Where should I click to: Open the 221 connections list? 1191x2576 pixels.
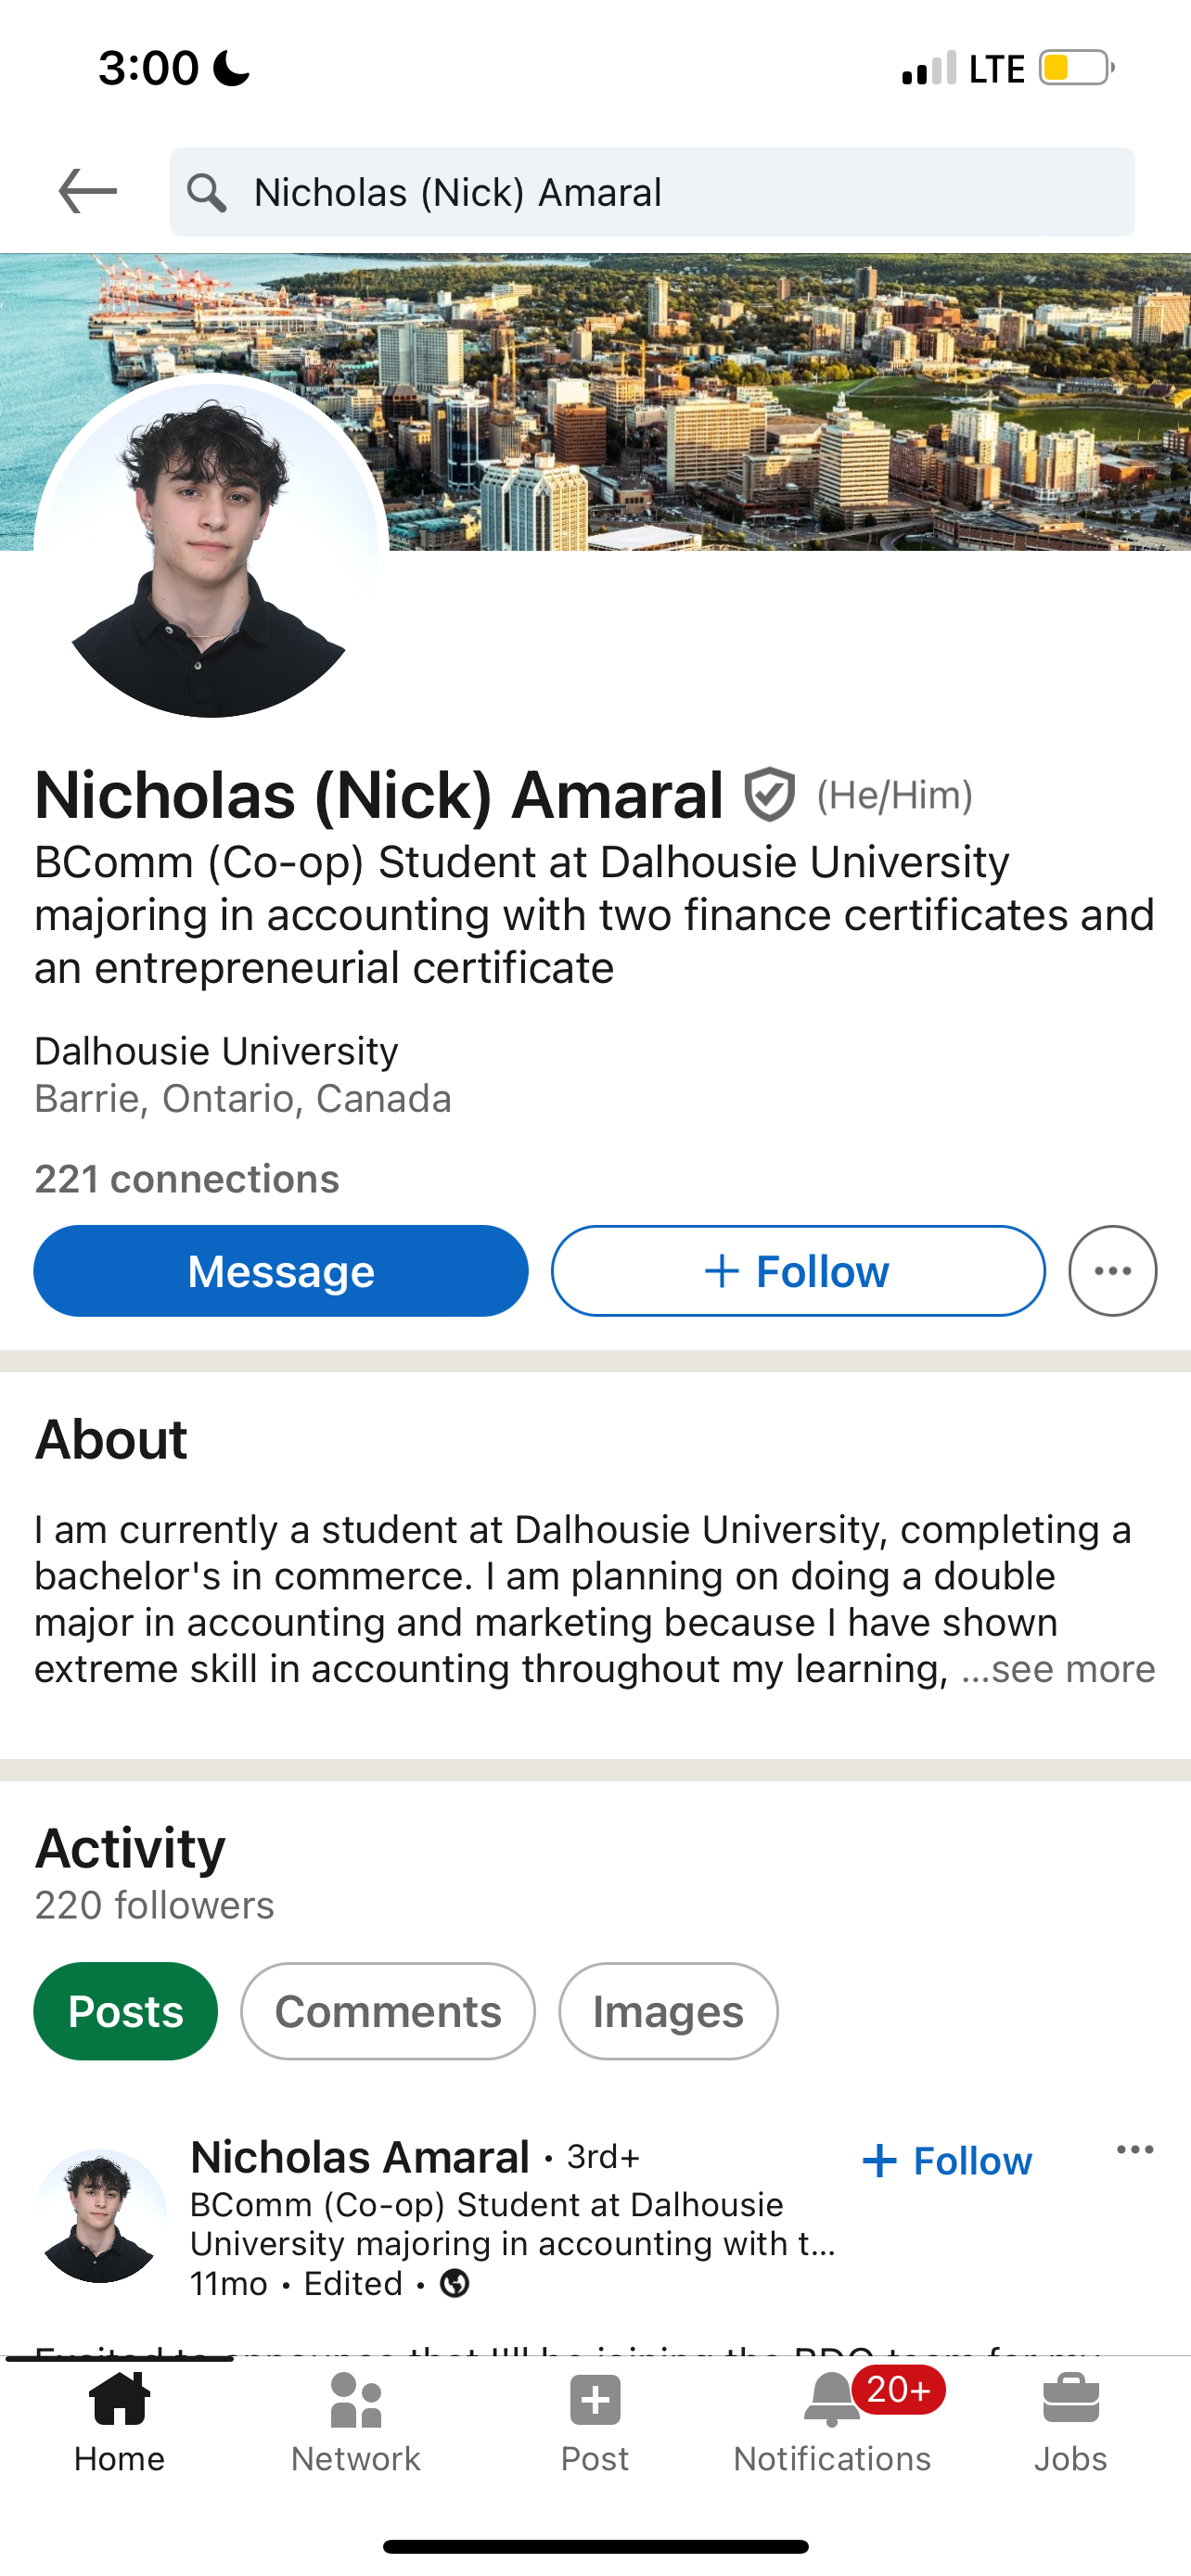tap(187, 1179)
